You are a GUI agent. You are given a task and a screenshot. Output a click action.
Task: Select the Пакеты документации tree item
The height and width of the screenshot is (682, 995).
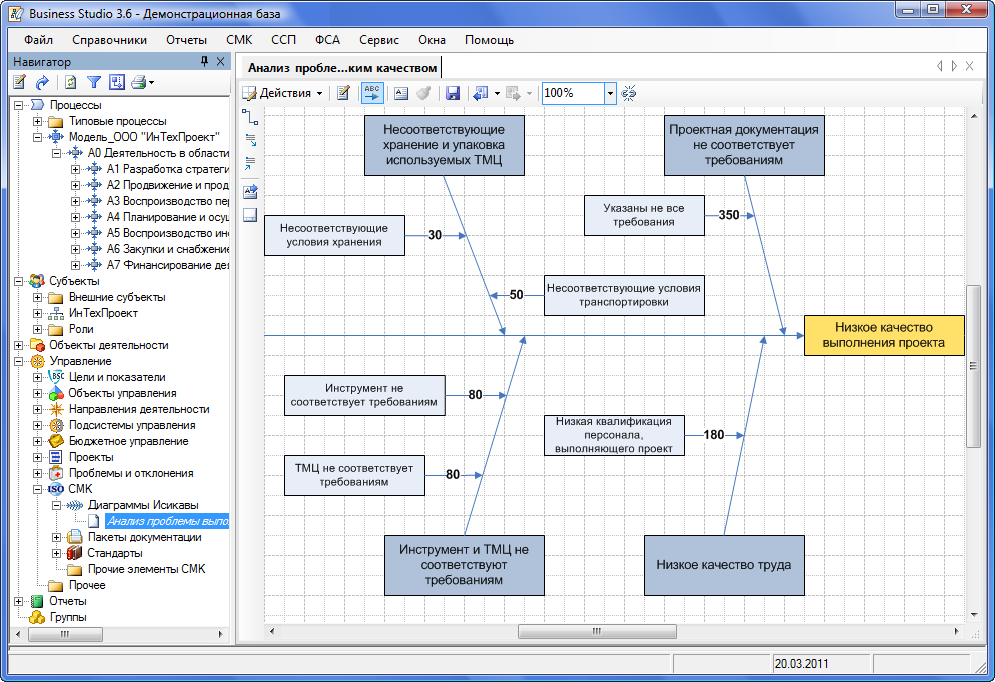tap(144, 537)
